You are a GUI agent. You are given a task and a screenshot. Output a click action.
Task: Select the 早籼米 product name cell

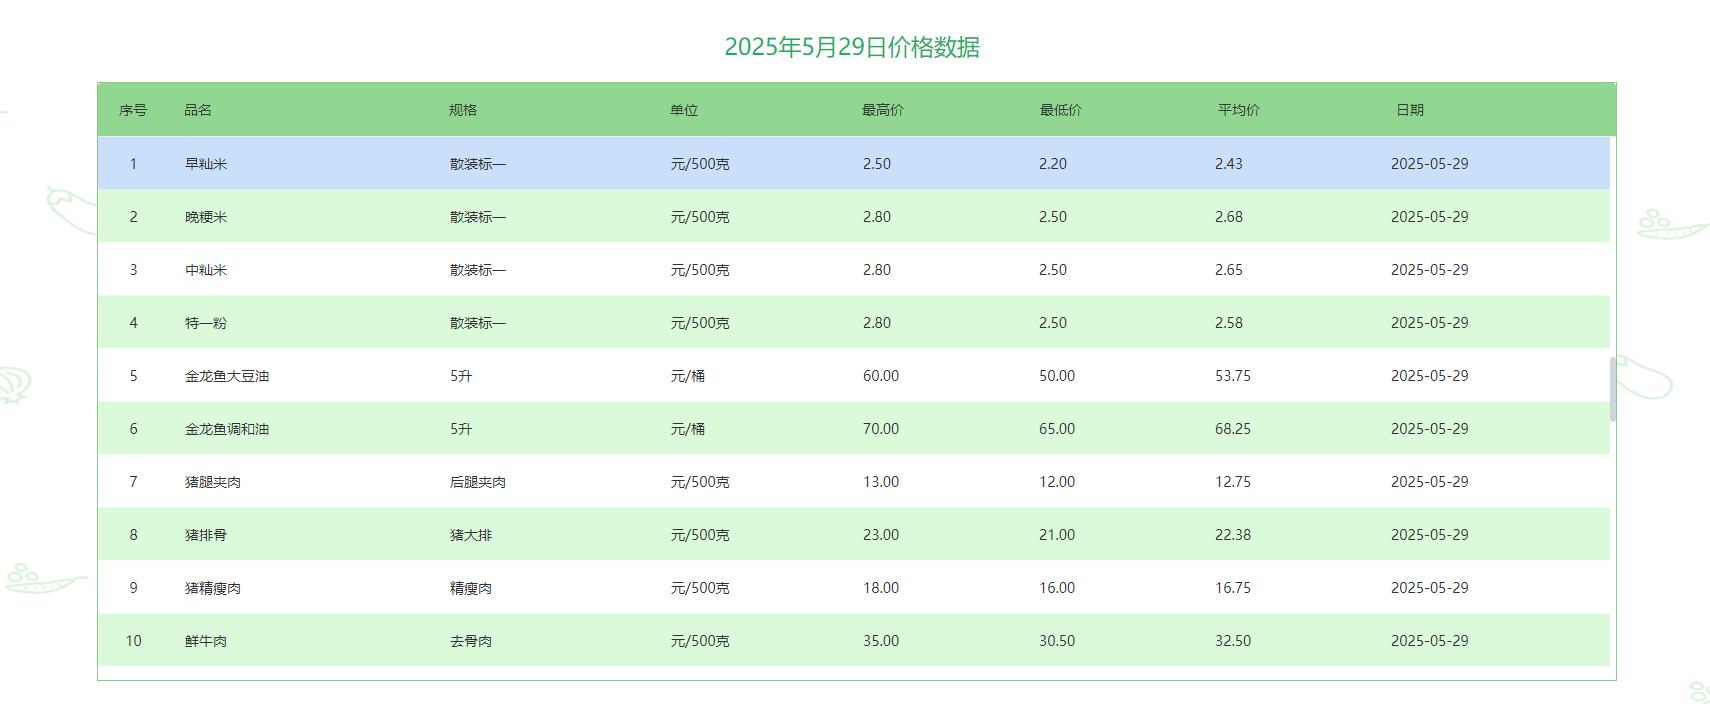click(x=206, y=164)
